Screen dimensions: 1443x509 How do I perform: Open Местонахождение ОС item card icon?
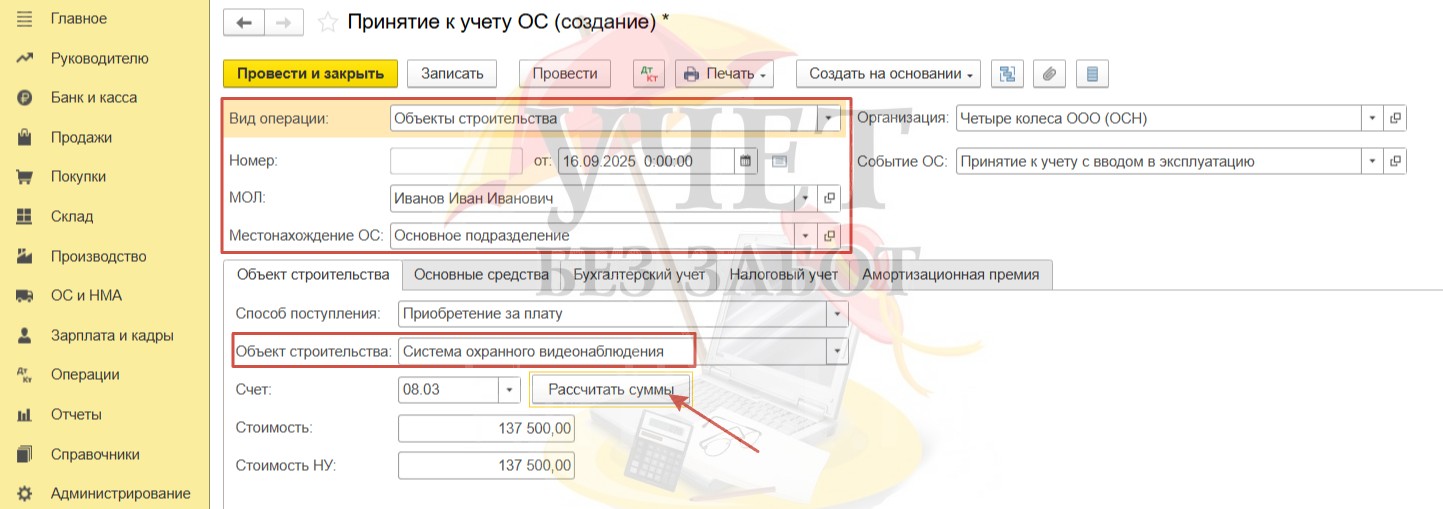(x=829, y=236)
